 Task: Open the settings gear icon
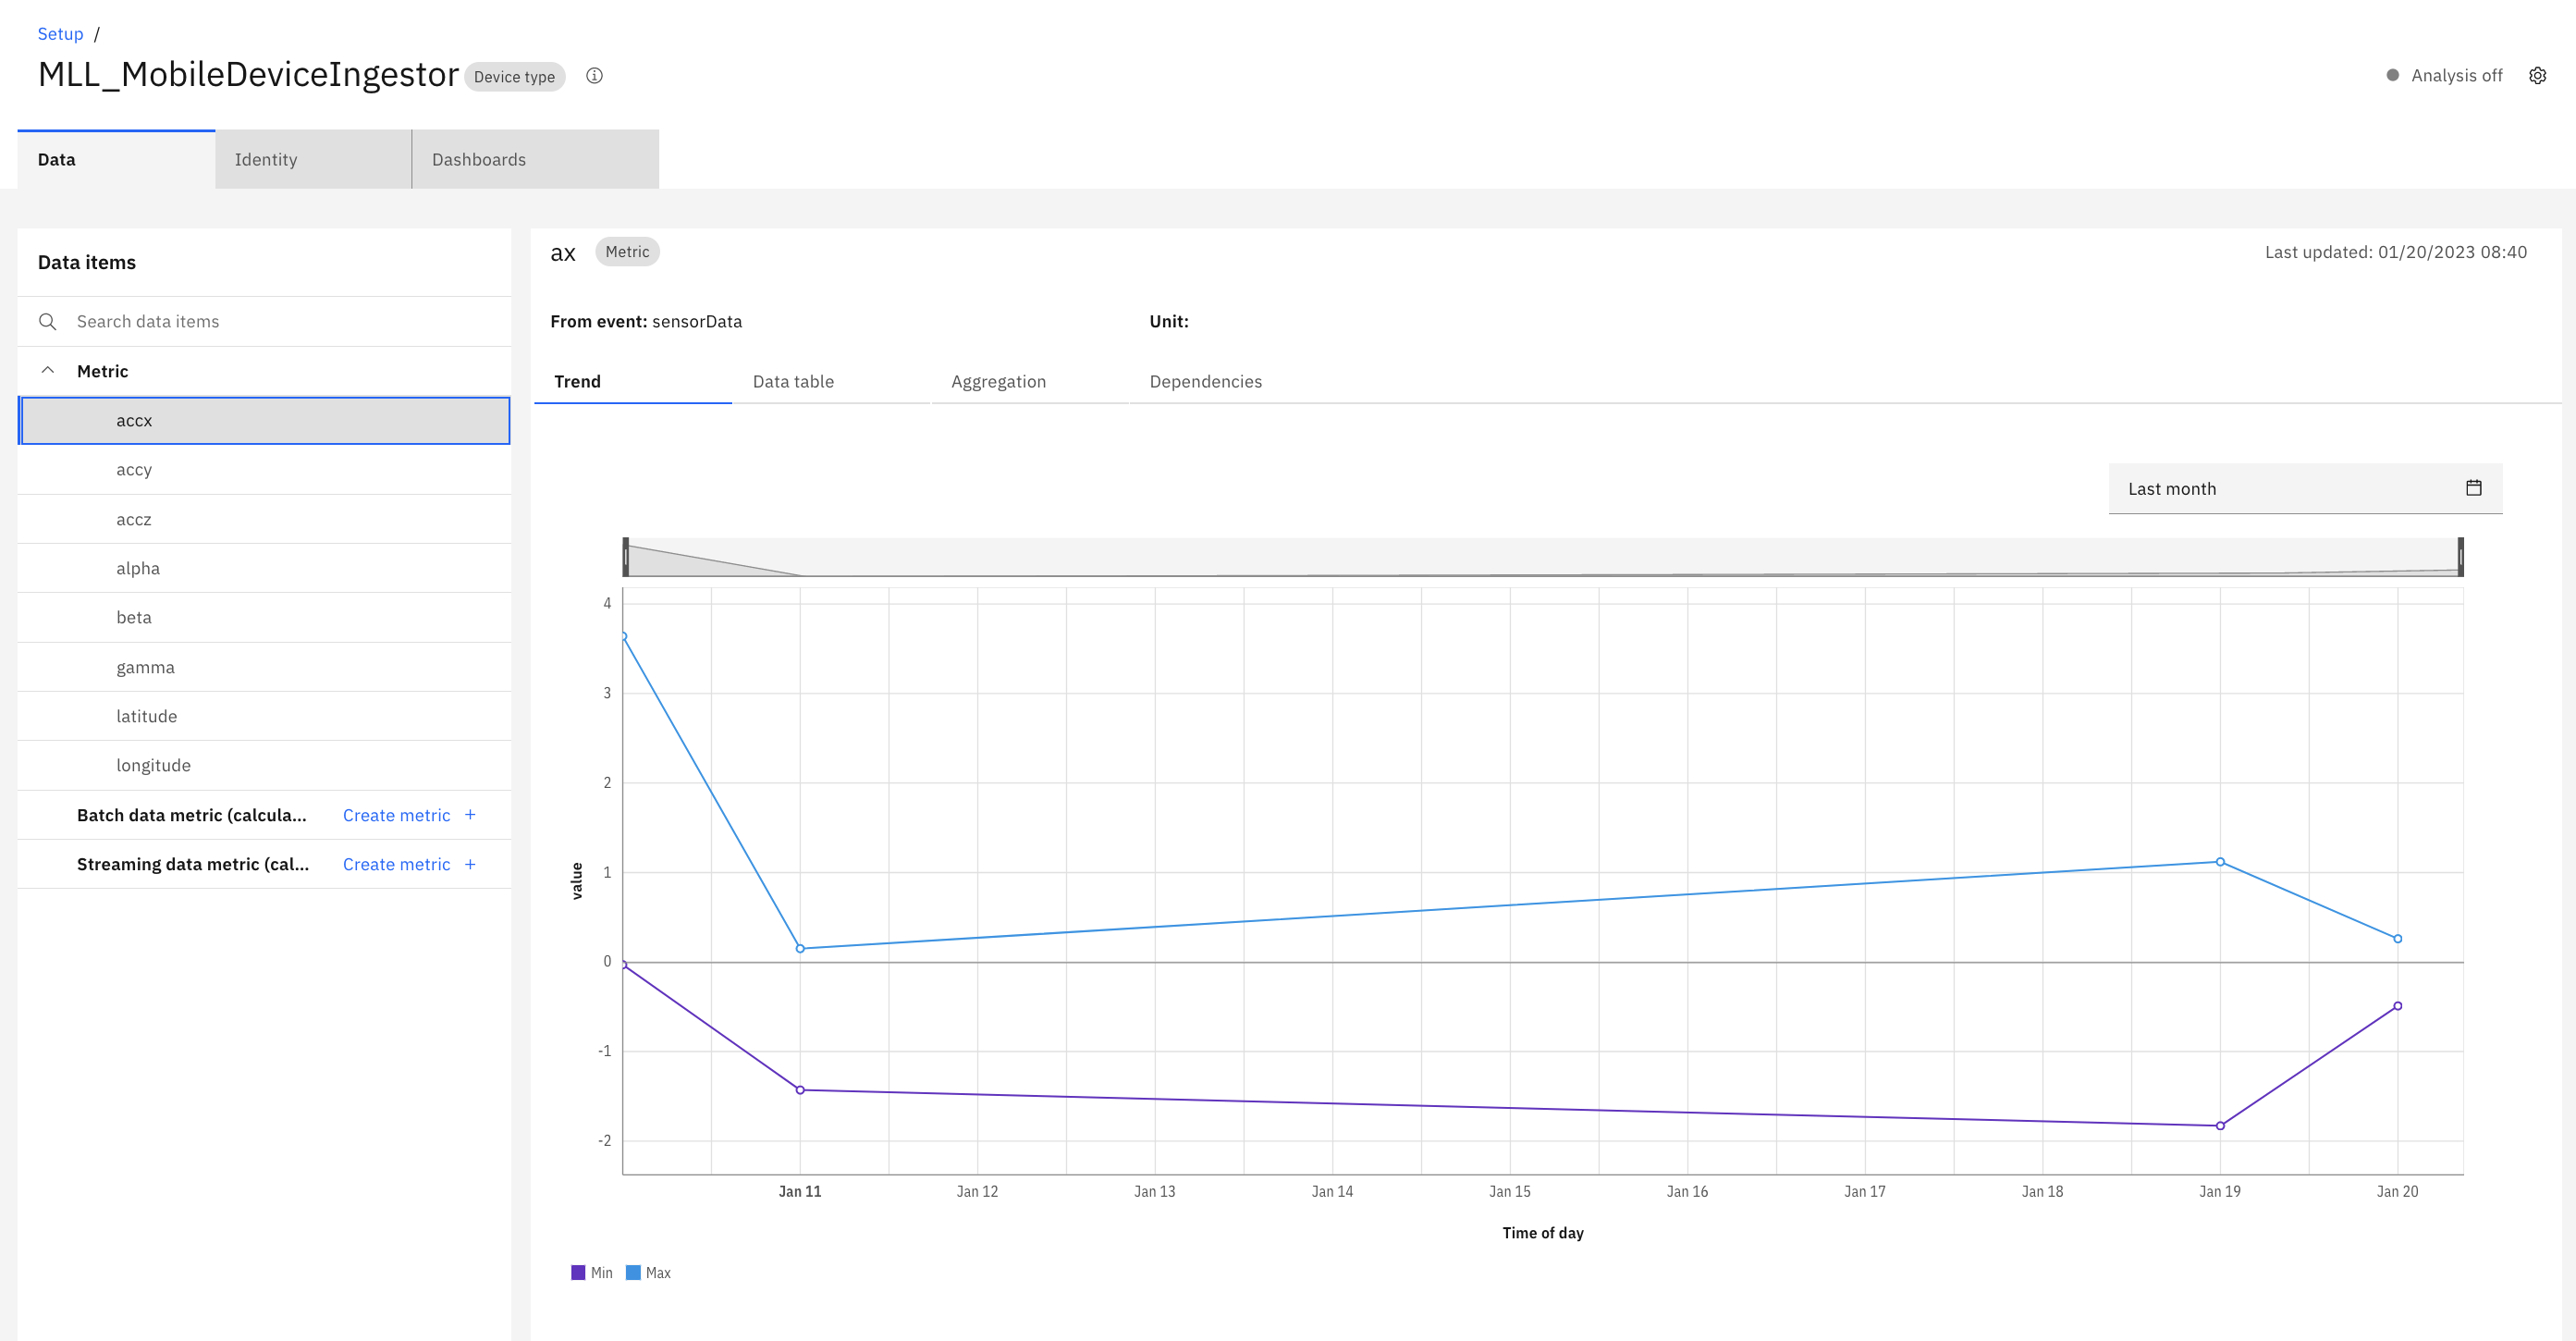pyautogui.click(x=2537, y=76)
